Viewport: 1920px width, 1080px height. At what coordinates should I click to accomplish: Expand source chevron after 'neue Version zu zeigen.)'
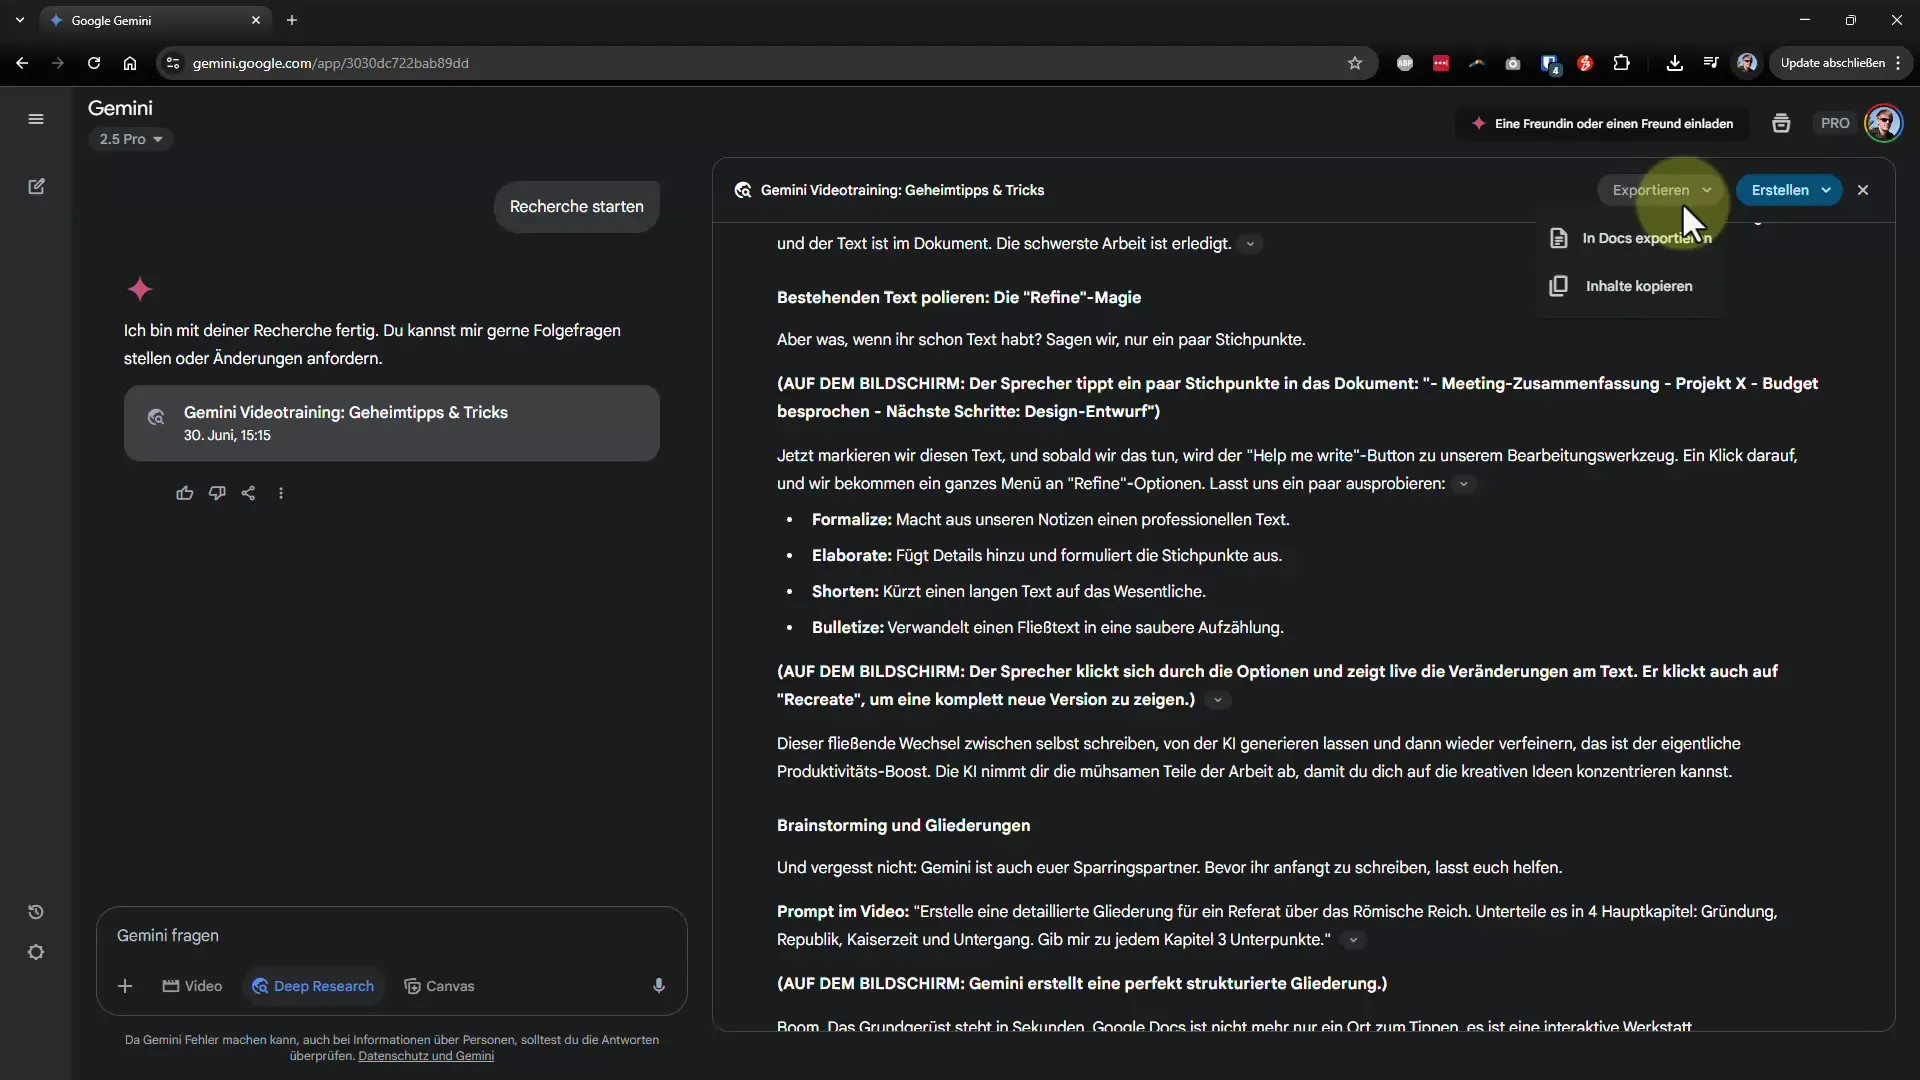[1218, 700]
